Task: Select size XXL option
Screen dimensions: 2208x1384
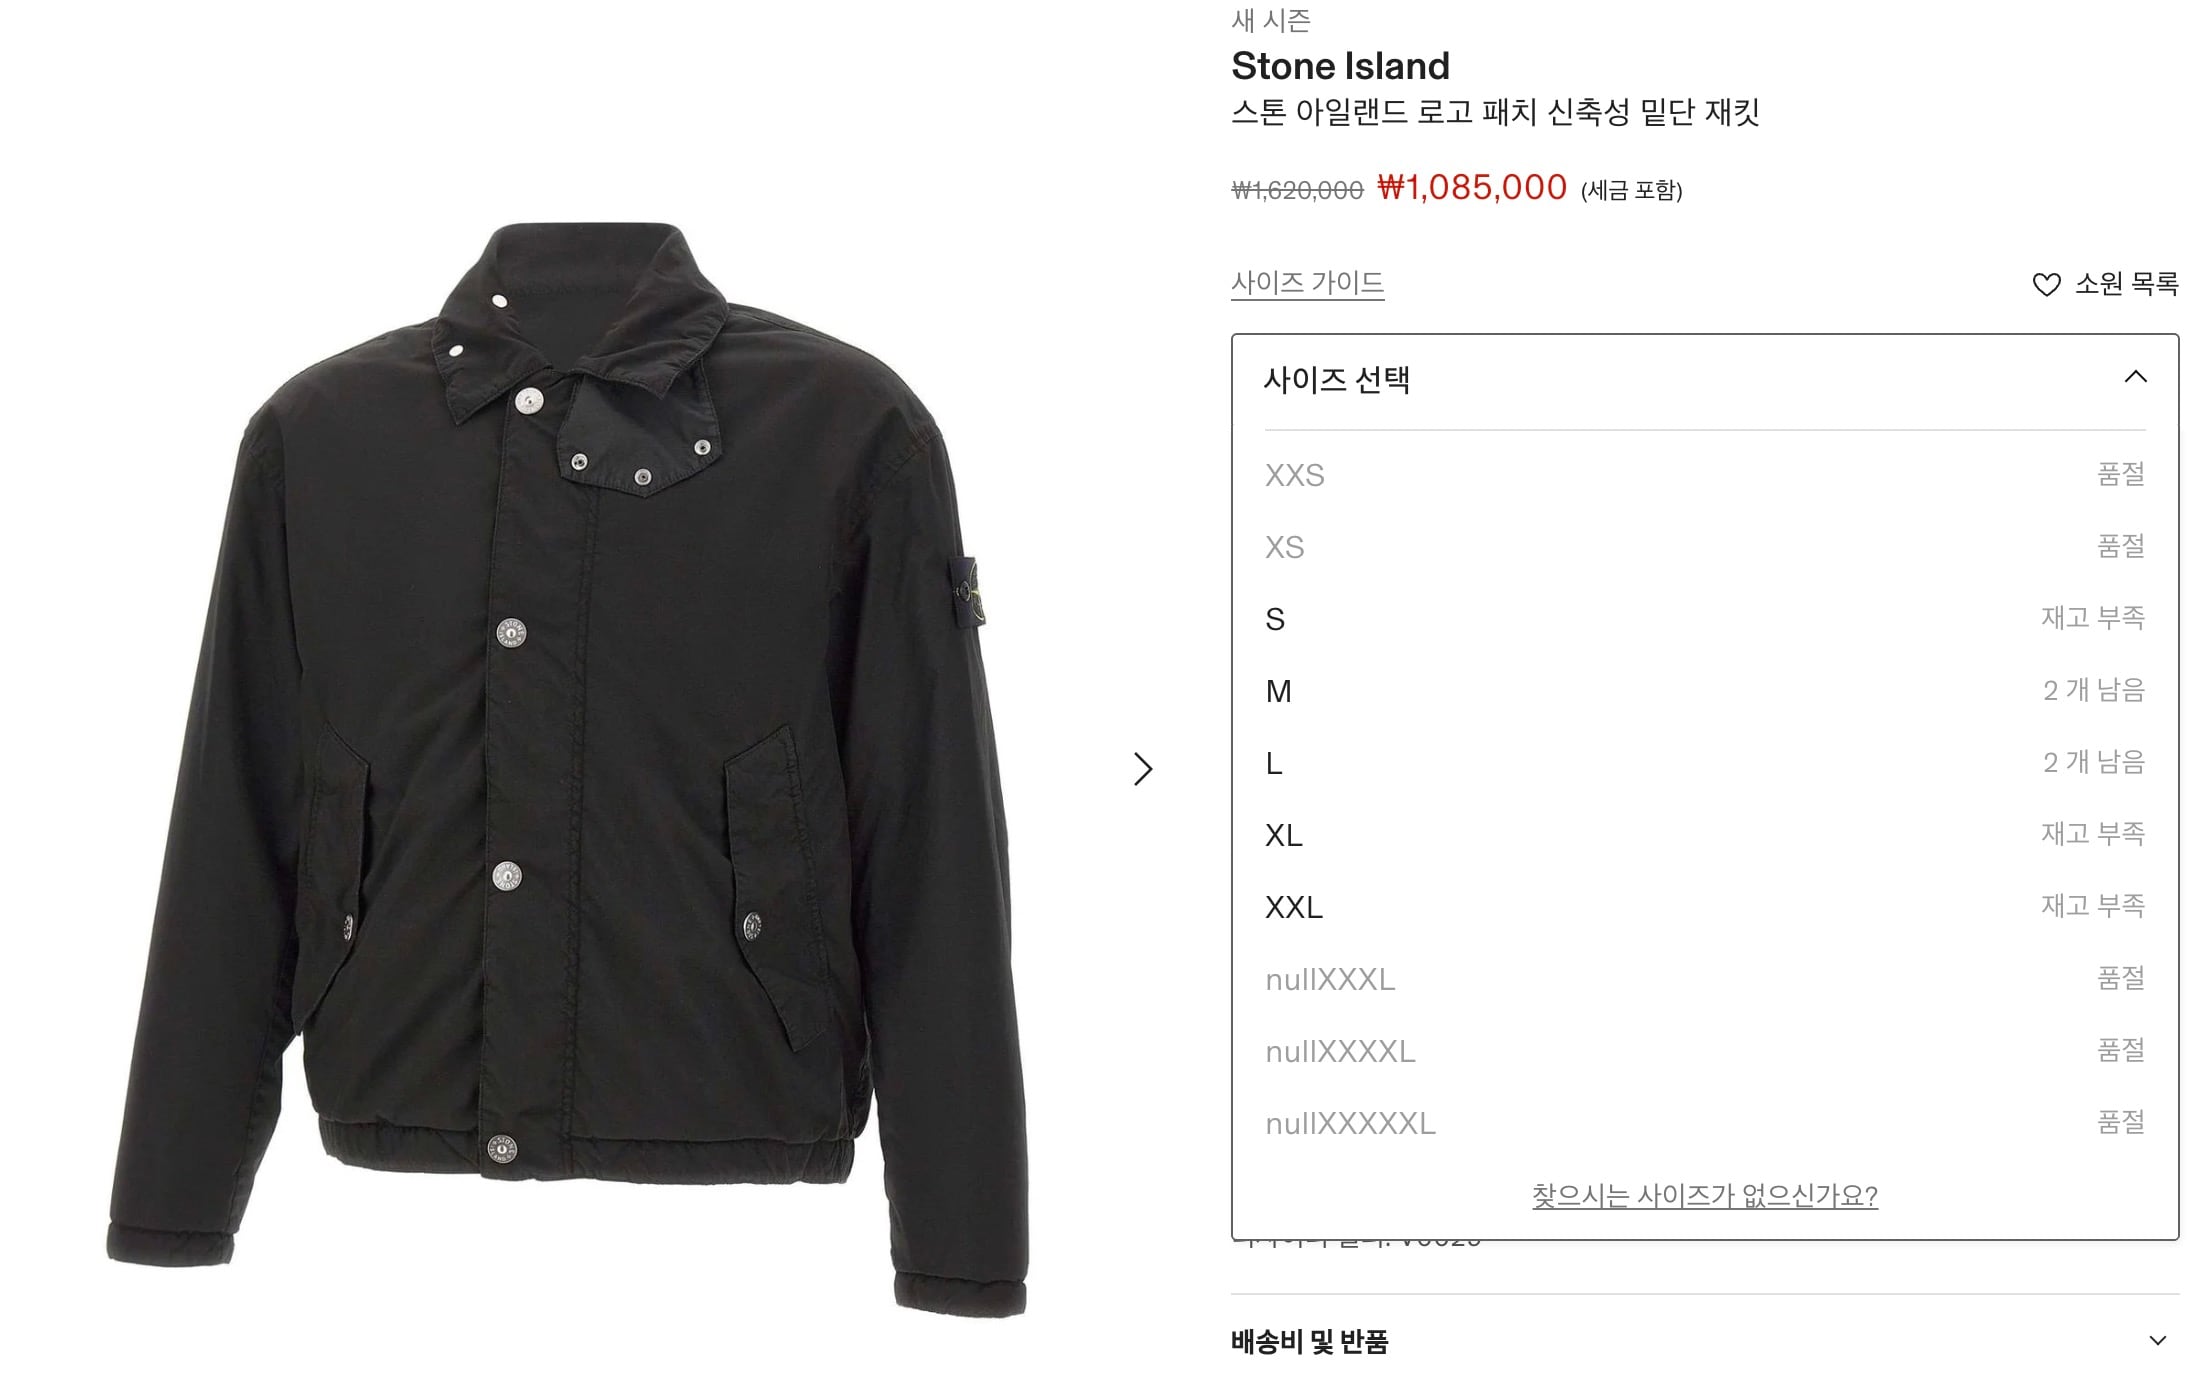Action: (x=1705, y=907)
